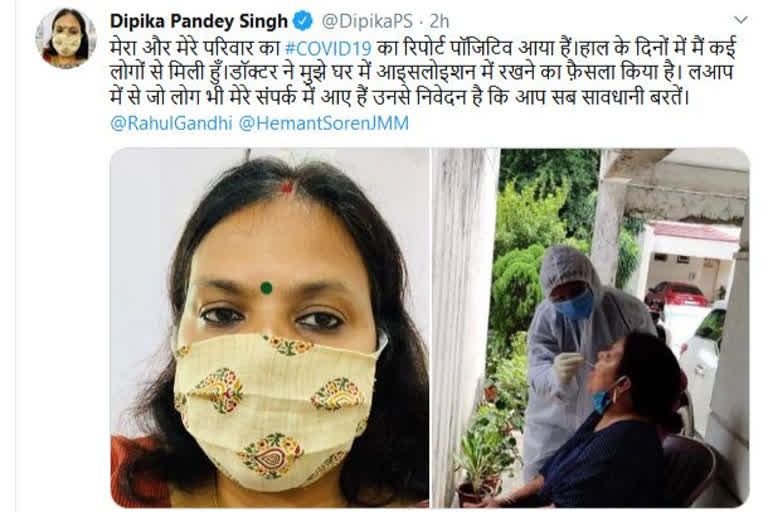Click the last line of tweet text
This screenshot has width=768, height=512.
(400, 97)
